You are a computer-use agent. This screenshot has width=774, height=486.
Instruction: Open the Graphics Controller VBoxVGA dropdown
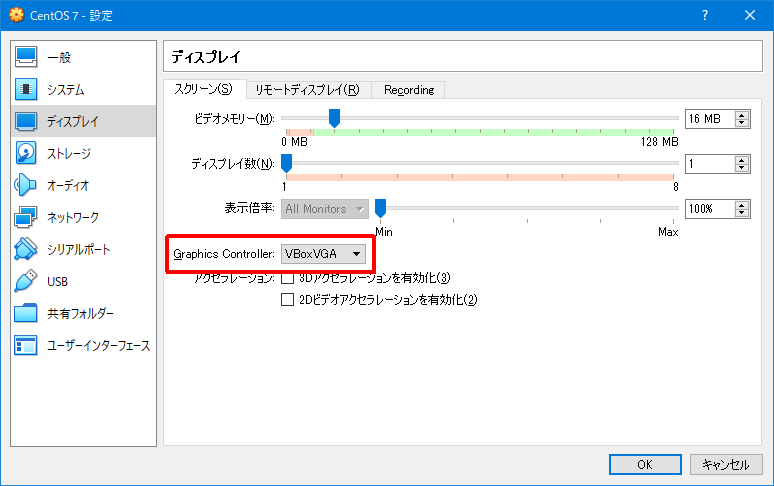tap(323, 254)
